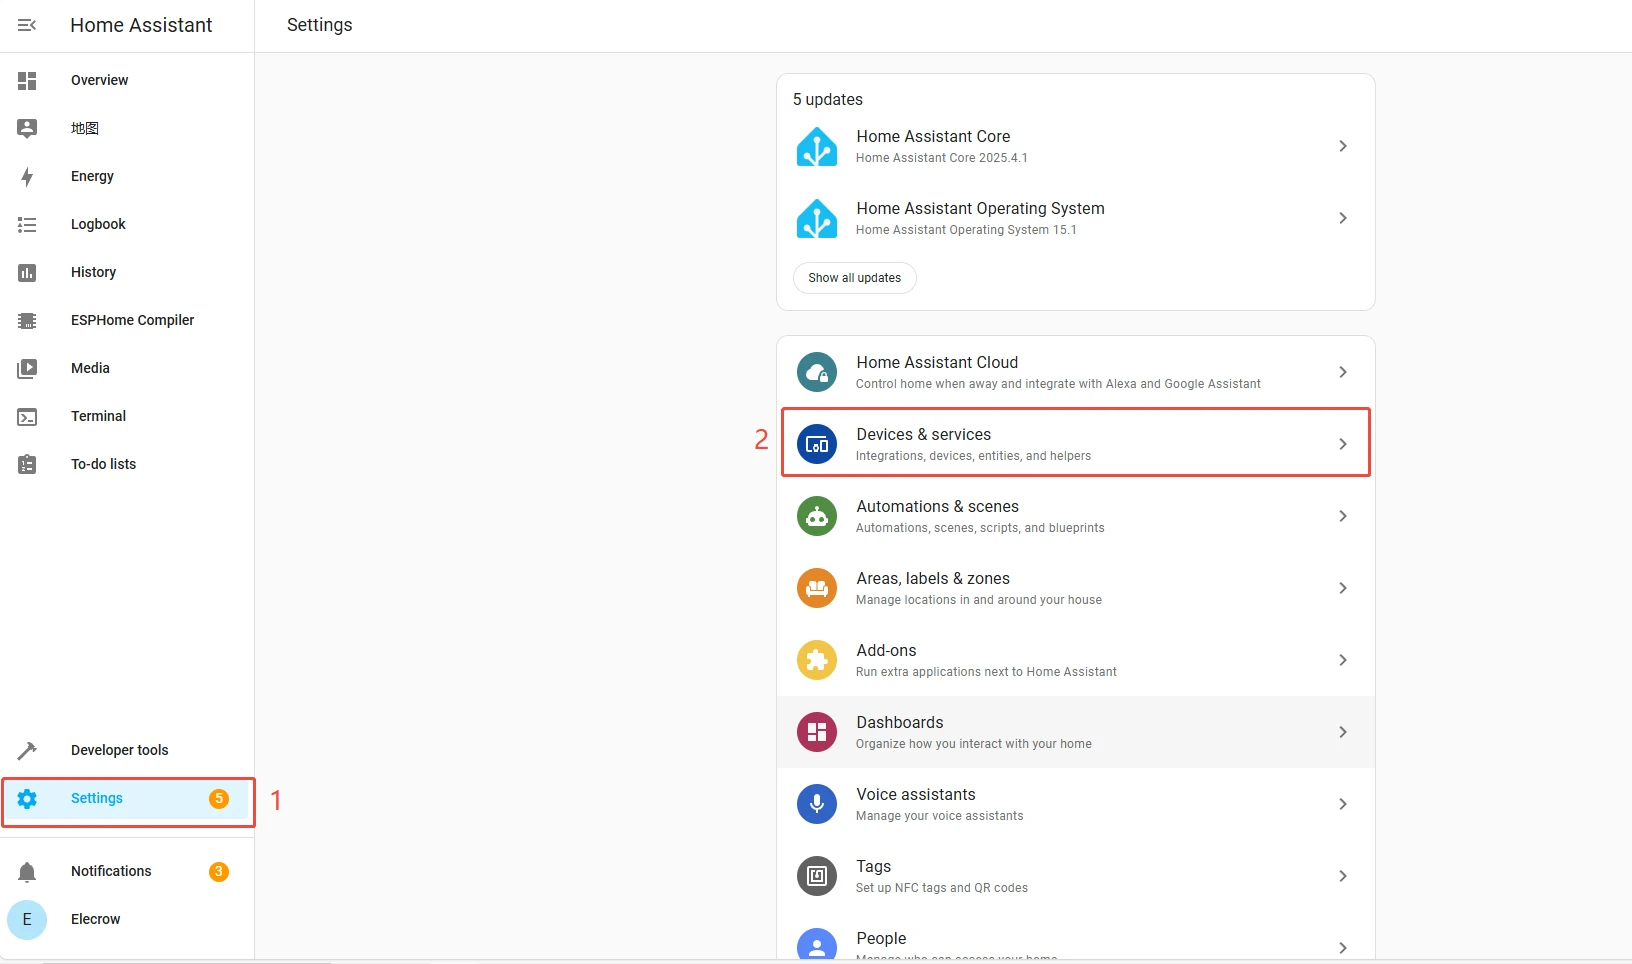This screenshot has height=964, width=1632.
Task: Click the Settings badge showing 5
Action: [218, 799]
